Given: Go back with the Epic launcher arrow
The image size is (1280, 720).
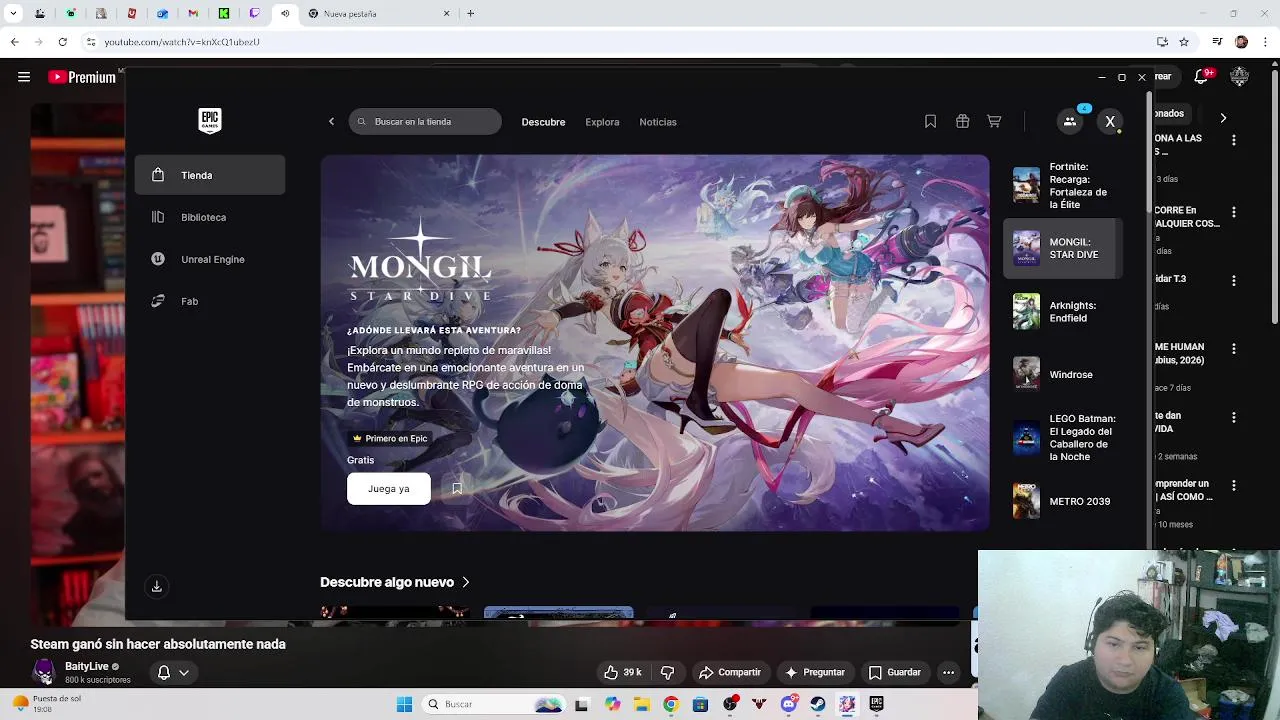Looking at the screenshot, I should (x=332, y=122).
